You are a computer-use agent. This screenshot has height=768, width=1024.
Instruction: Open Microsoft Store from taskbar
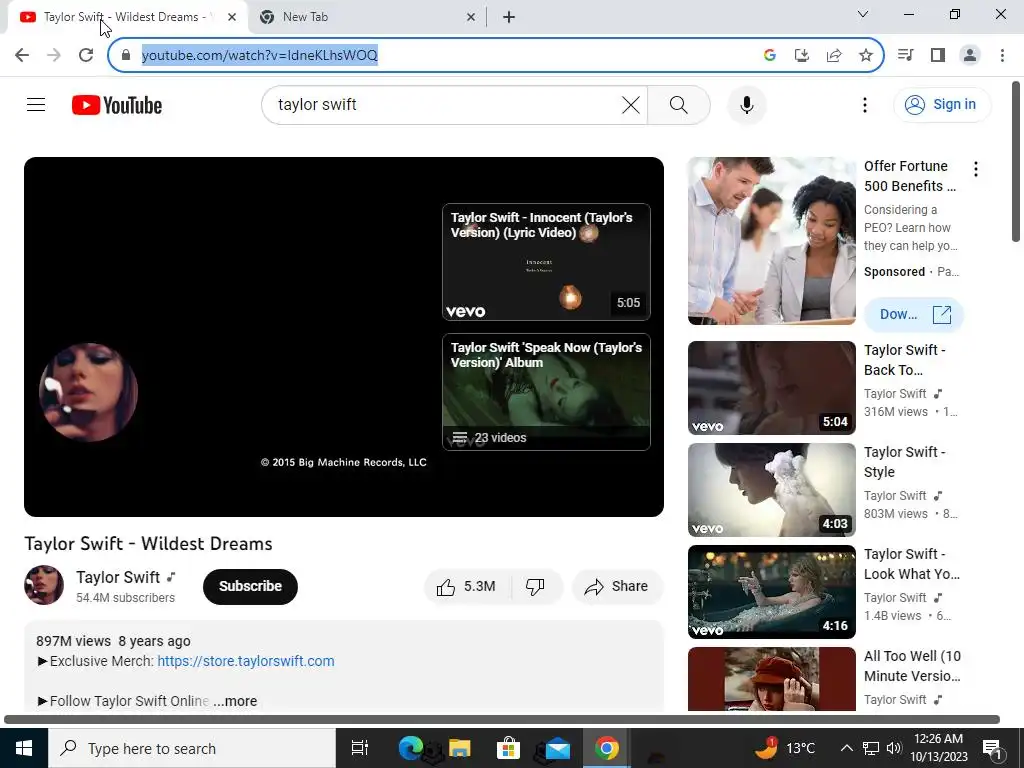508,748
